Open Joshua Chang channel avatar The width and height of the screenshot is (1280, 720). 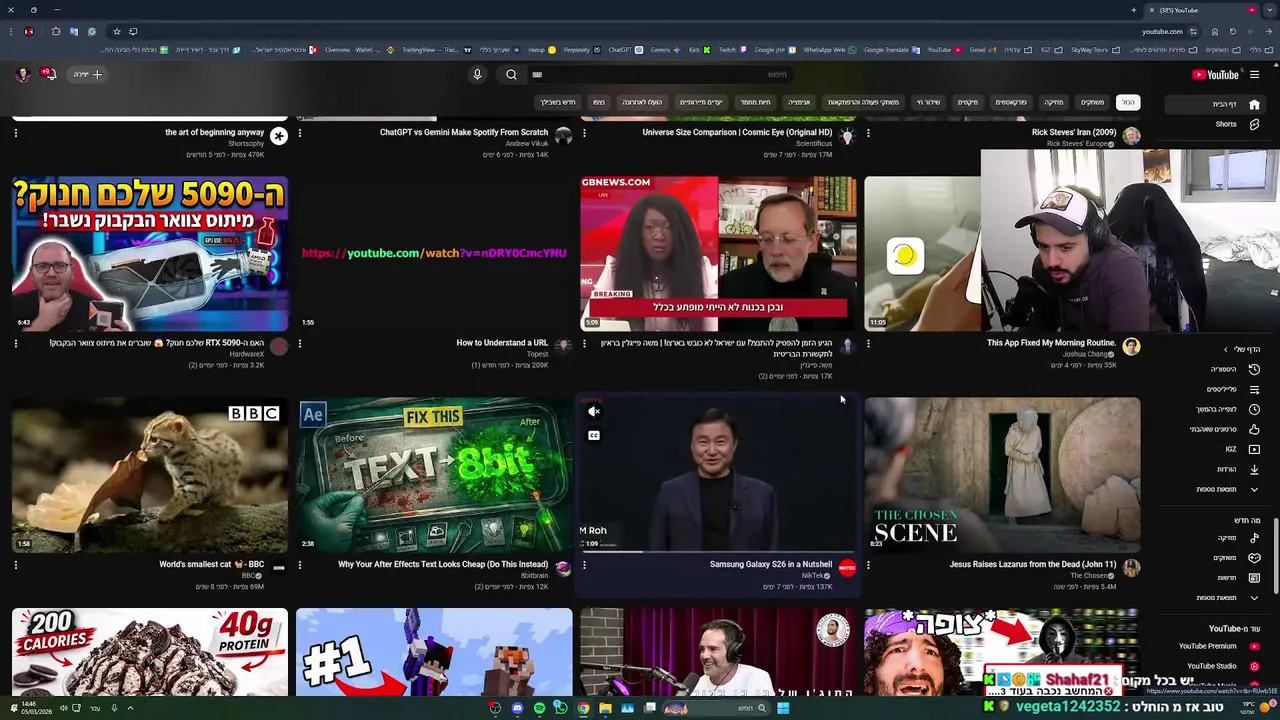coord(1131,346)
